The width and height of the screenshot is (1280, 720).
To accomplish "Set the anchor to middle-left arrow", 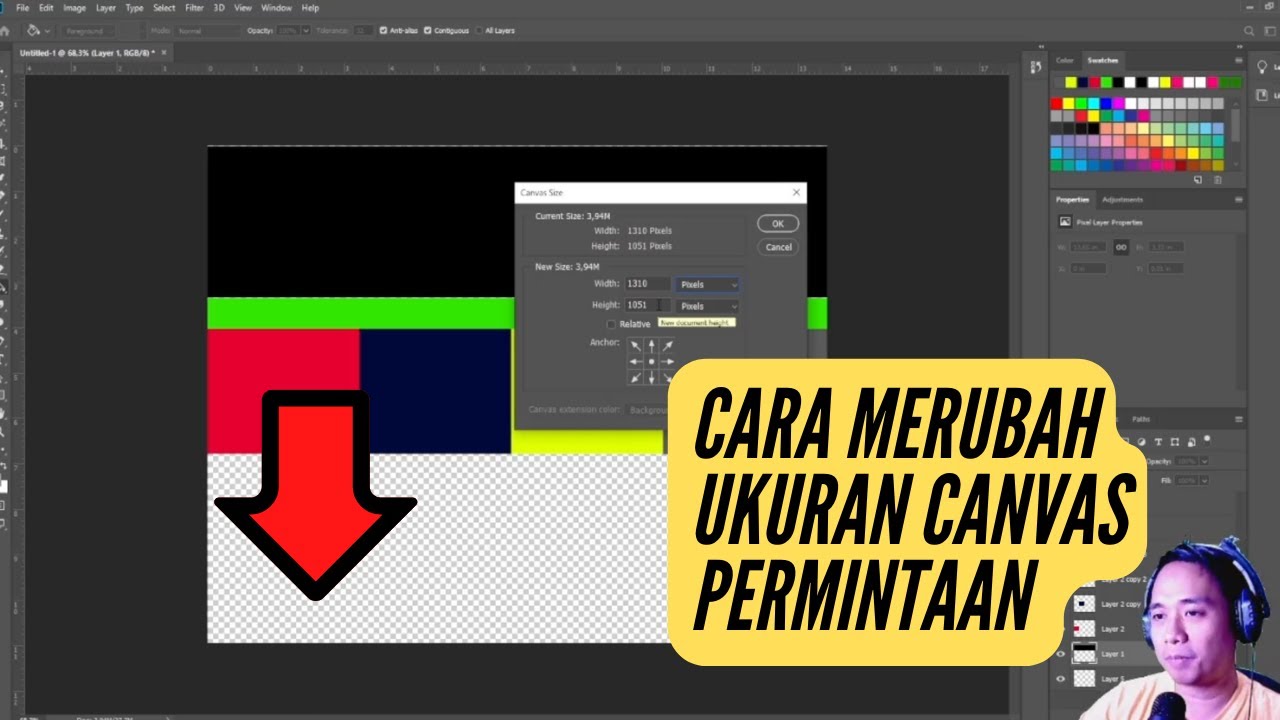I will point(636,362).
